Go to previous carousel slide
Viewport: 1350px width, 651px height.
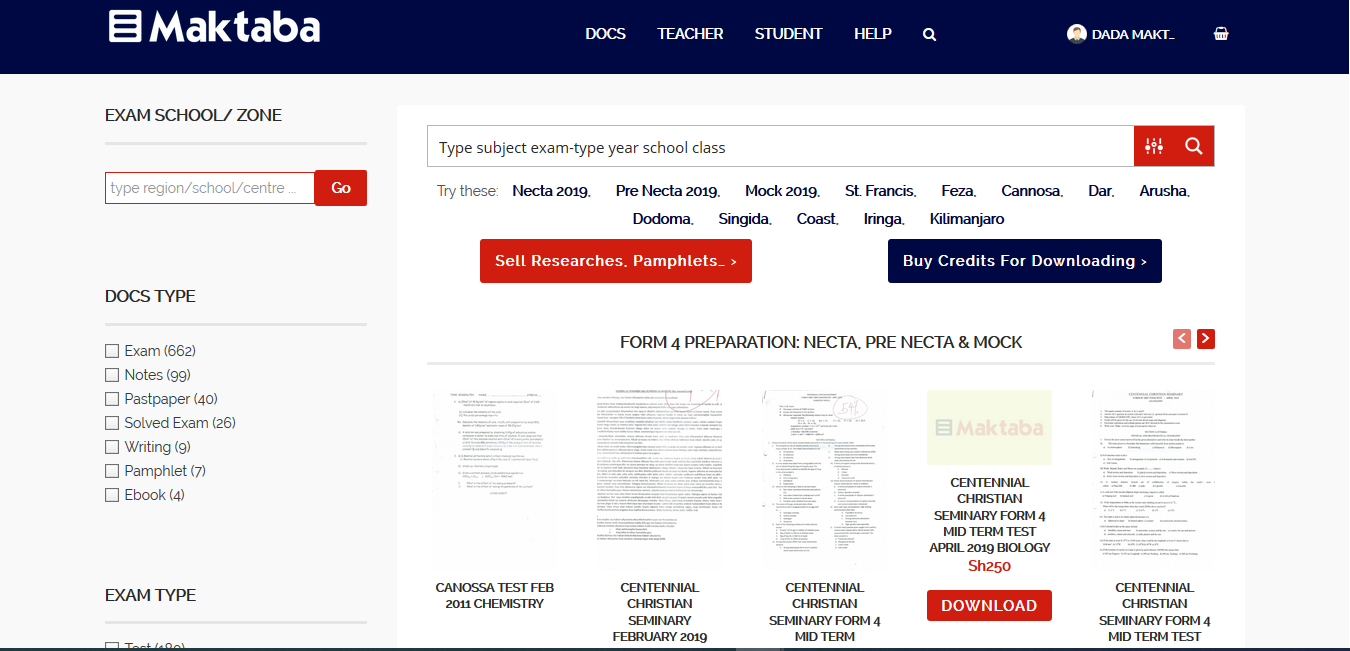(1182, 339)
